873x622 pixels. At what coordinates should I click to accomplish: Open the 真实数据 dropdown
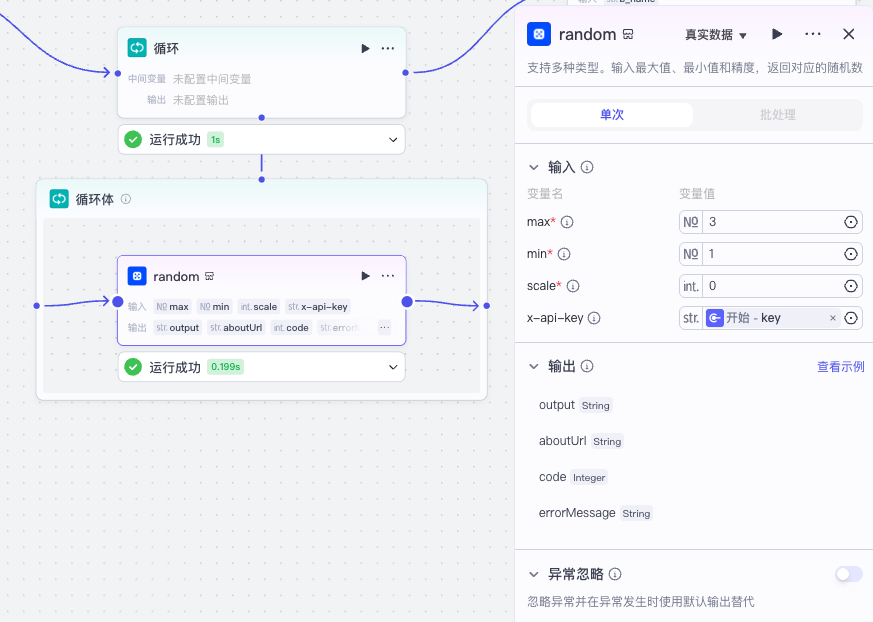(716, 35)
